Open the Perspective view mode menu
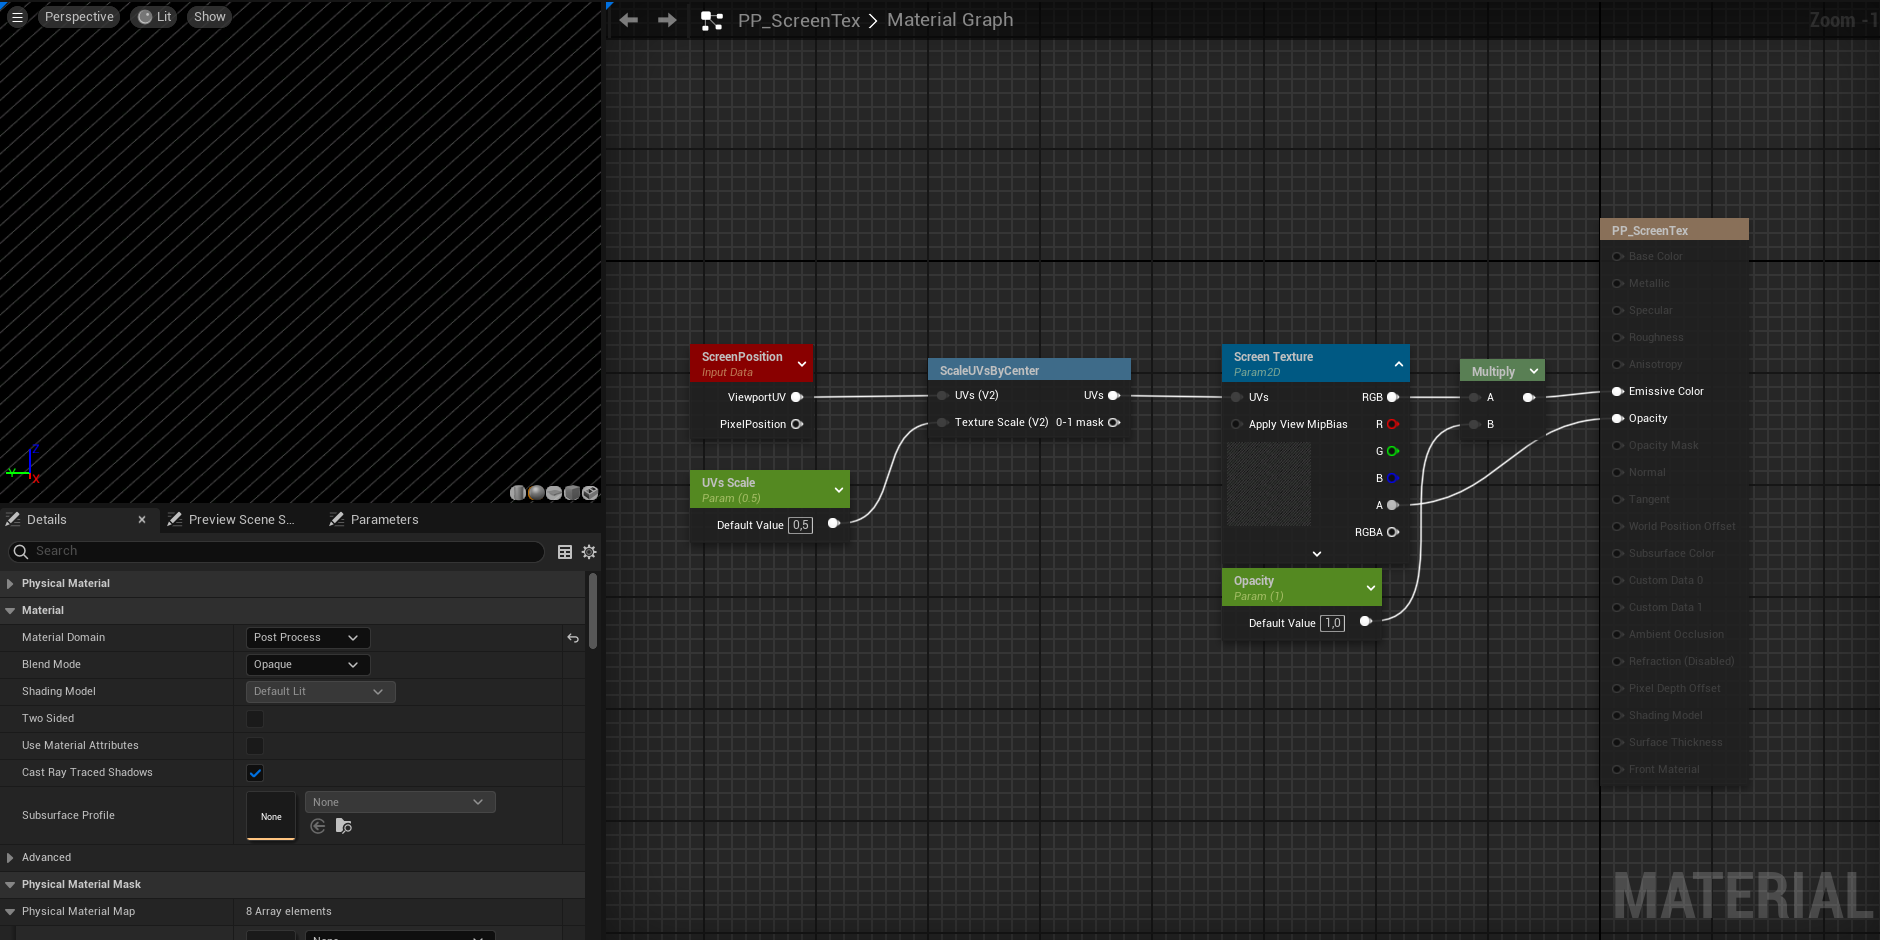1880x940 pixels. click(79, 17)
